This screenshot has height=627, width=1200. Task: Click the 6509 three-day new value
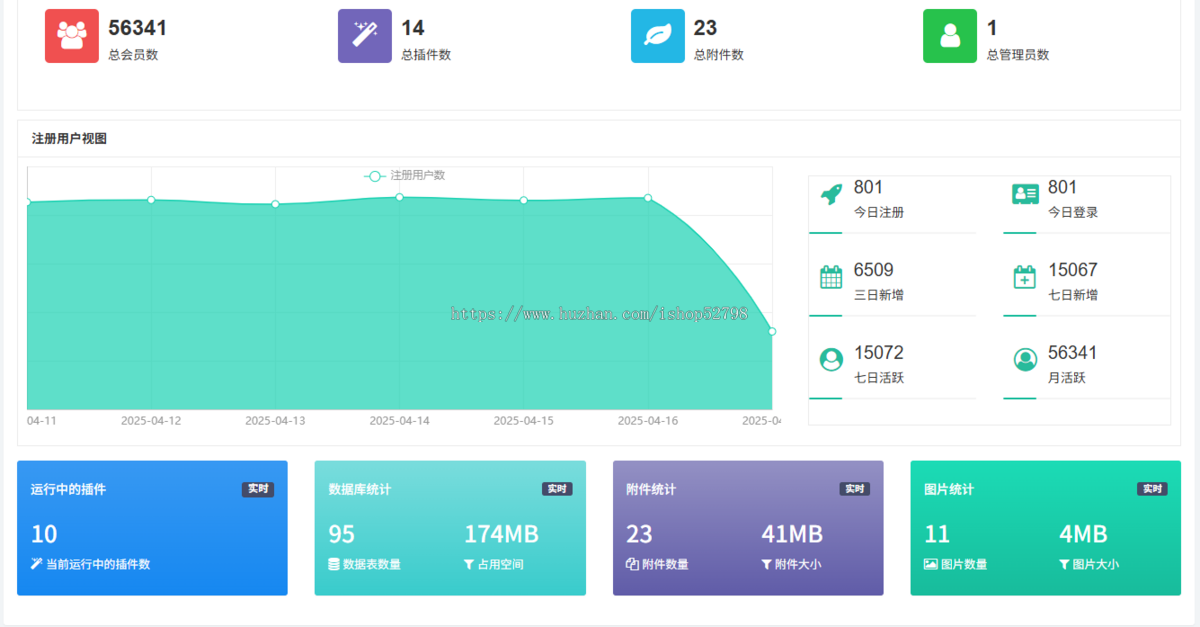pos(874,270)
